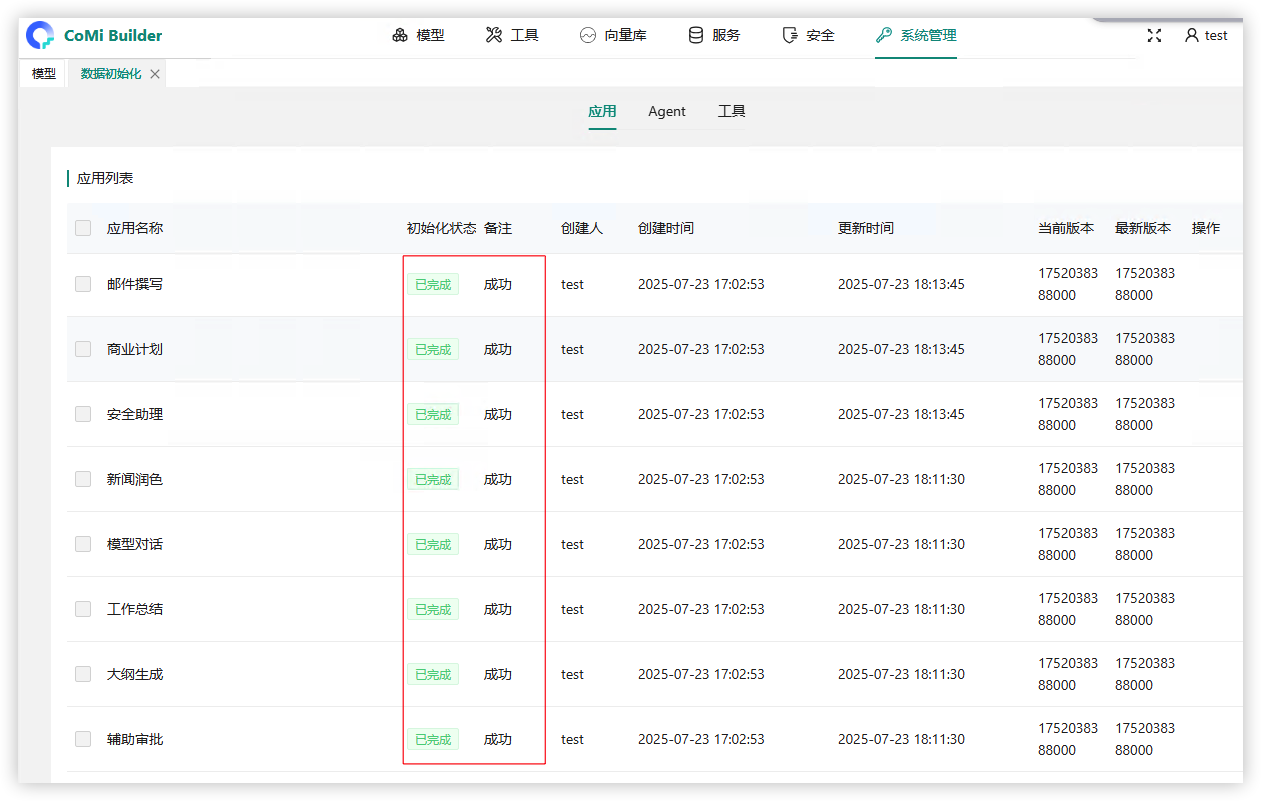Check the 新闻润色 row checkbox

(83, 479)
